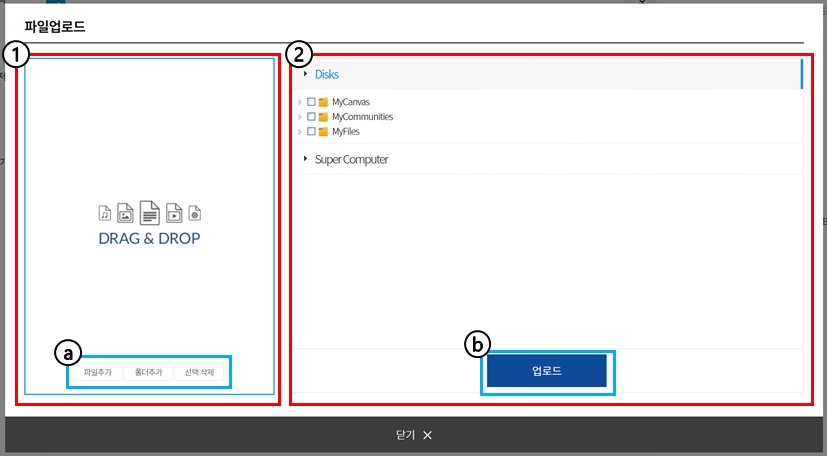The height and width of the screenshot is (456, 827).
Task: Open the Disks section header
Action: (x=327, y=74)
